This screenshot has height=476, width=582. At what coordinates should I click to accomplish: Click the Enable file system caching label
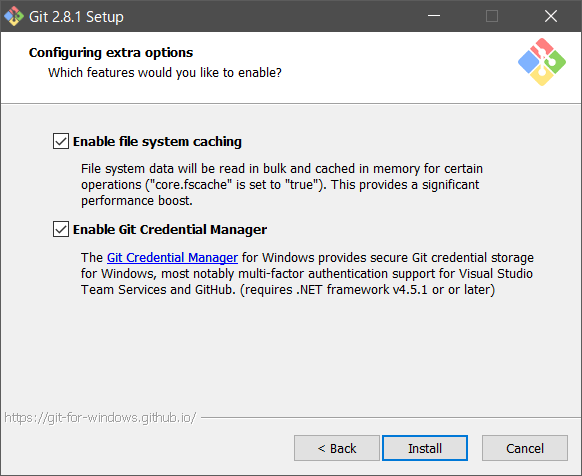157,142
